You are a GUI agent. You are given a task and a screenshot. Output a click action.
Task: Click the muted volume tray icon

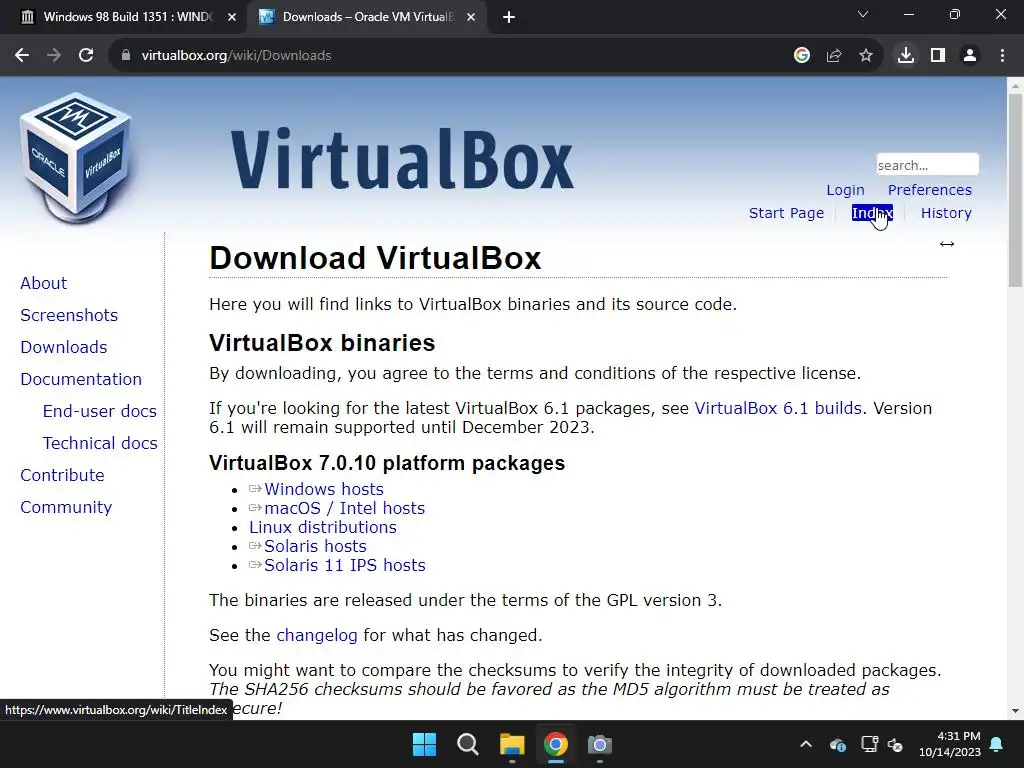tap(895, 744)
